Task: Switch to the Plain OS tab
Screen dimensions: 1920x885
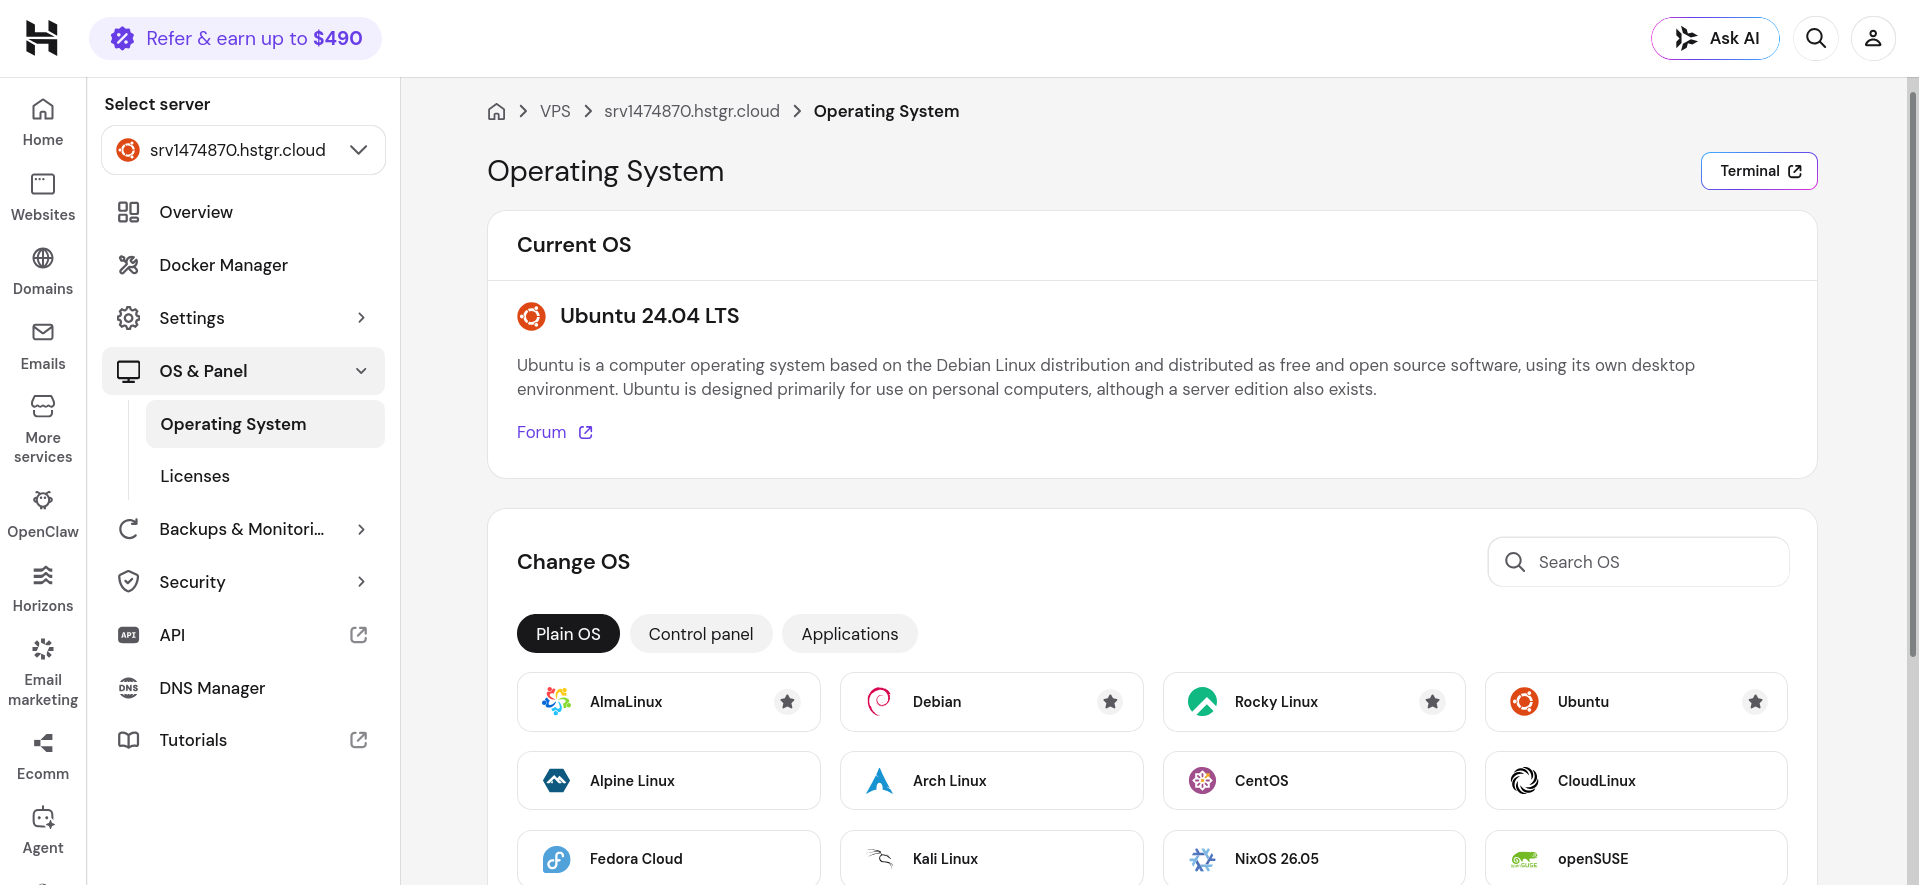Action: click(568, 634)
